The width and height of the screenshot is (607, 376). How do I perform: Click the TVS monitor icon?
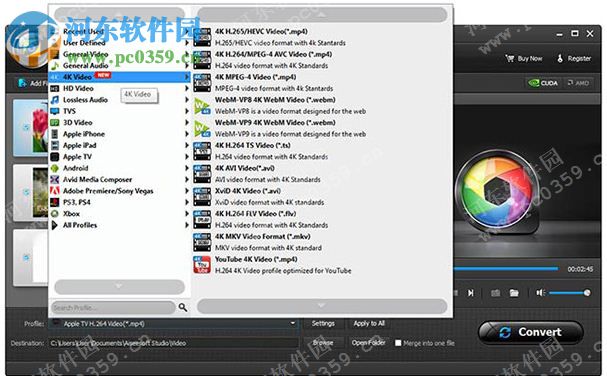pyautogui.click(x=55, y=111)
